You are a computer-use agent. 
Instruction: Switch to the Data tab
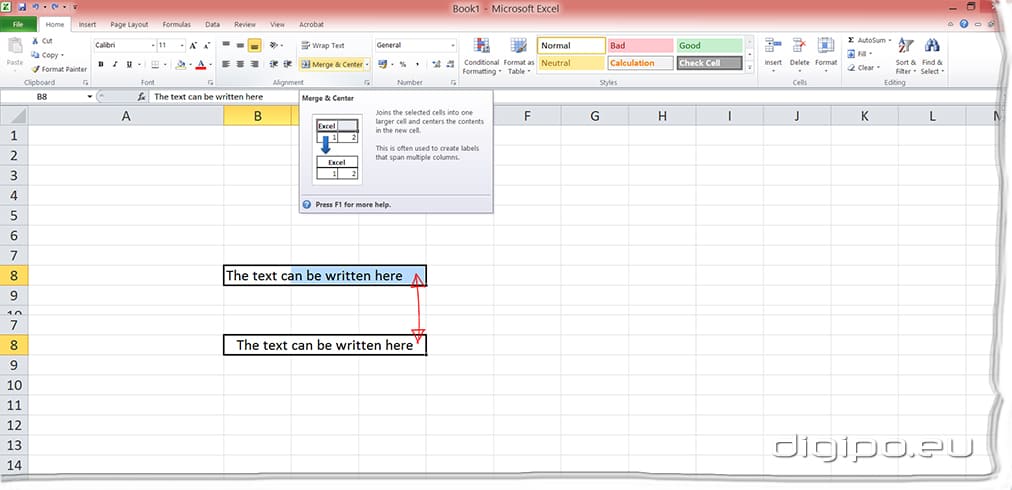(212, 25)
